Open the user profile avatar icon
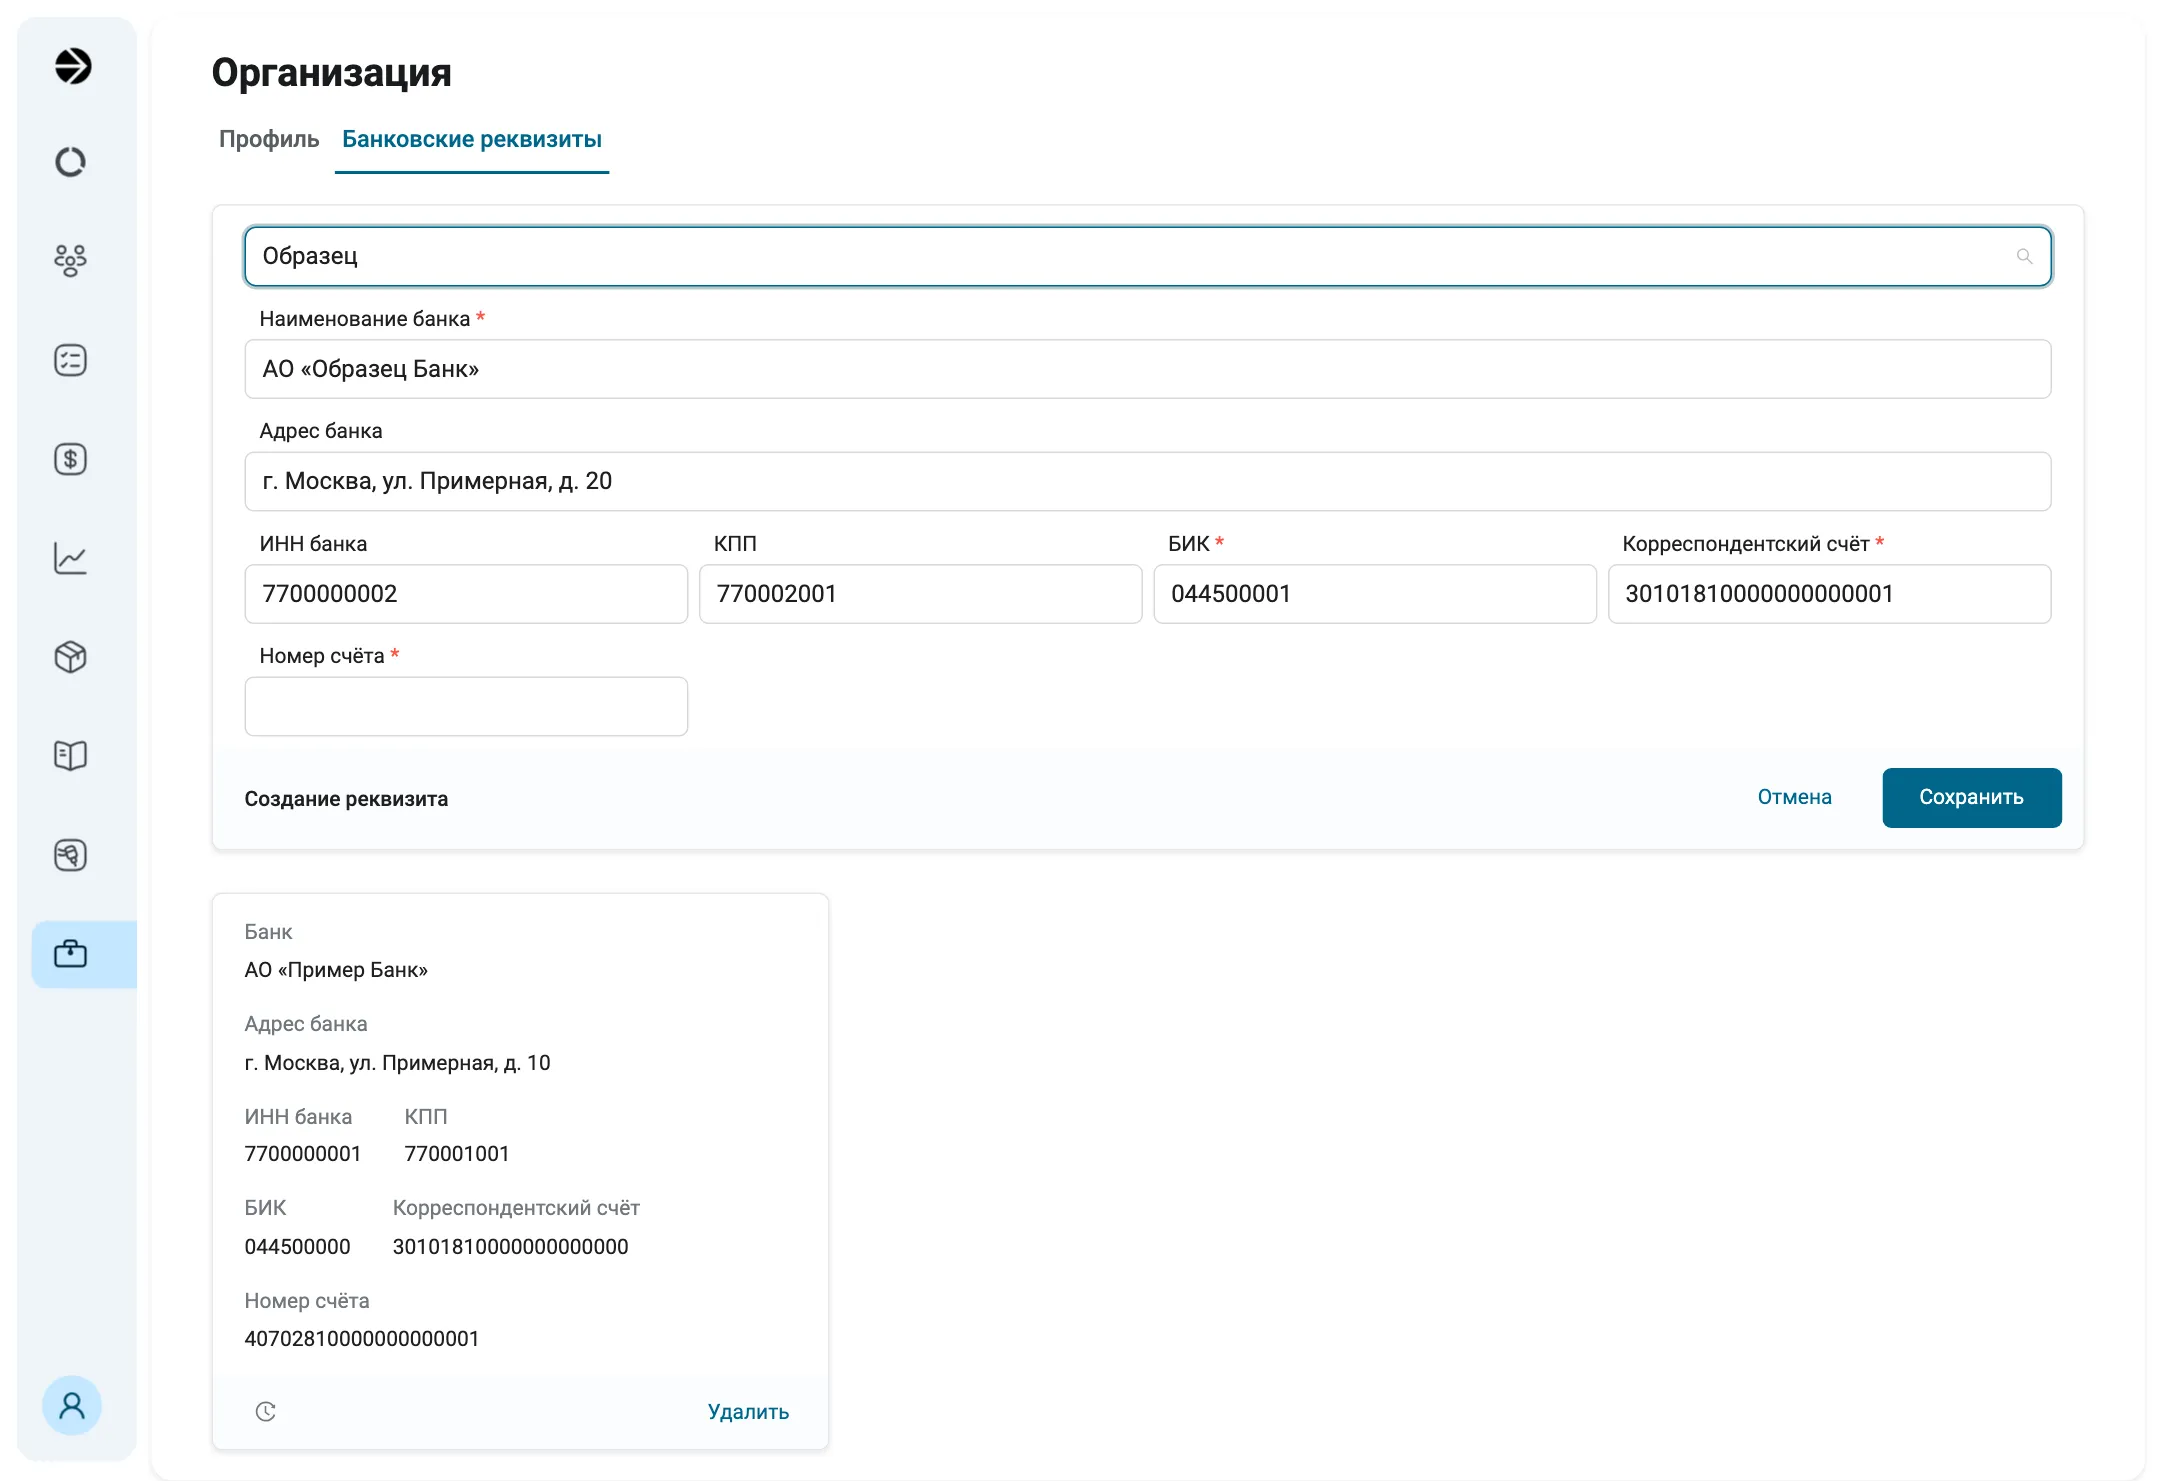Image resolution: width=2160 pixels, height=1481 pixels. click(x=72, y=1406)
